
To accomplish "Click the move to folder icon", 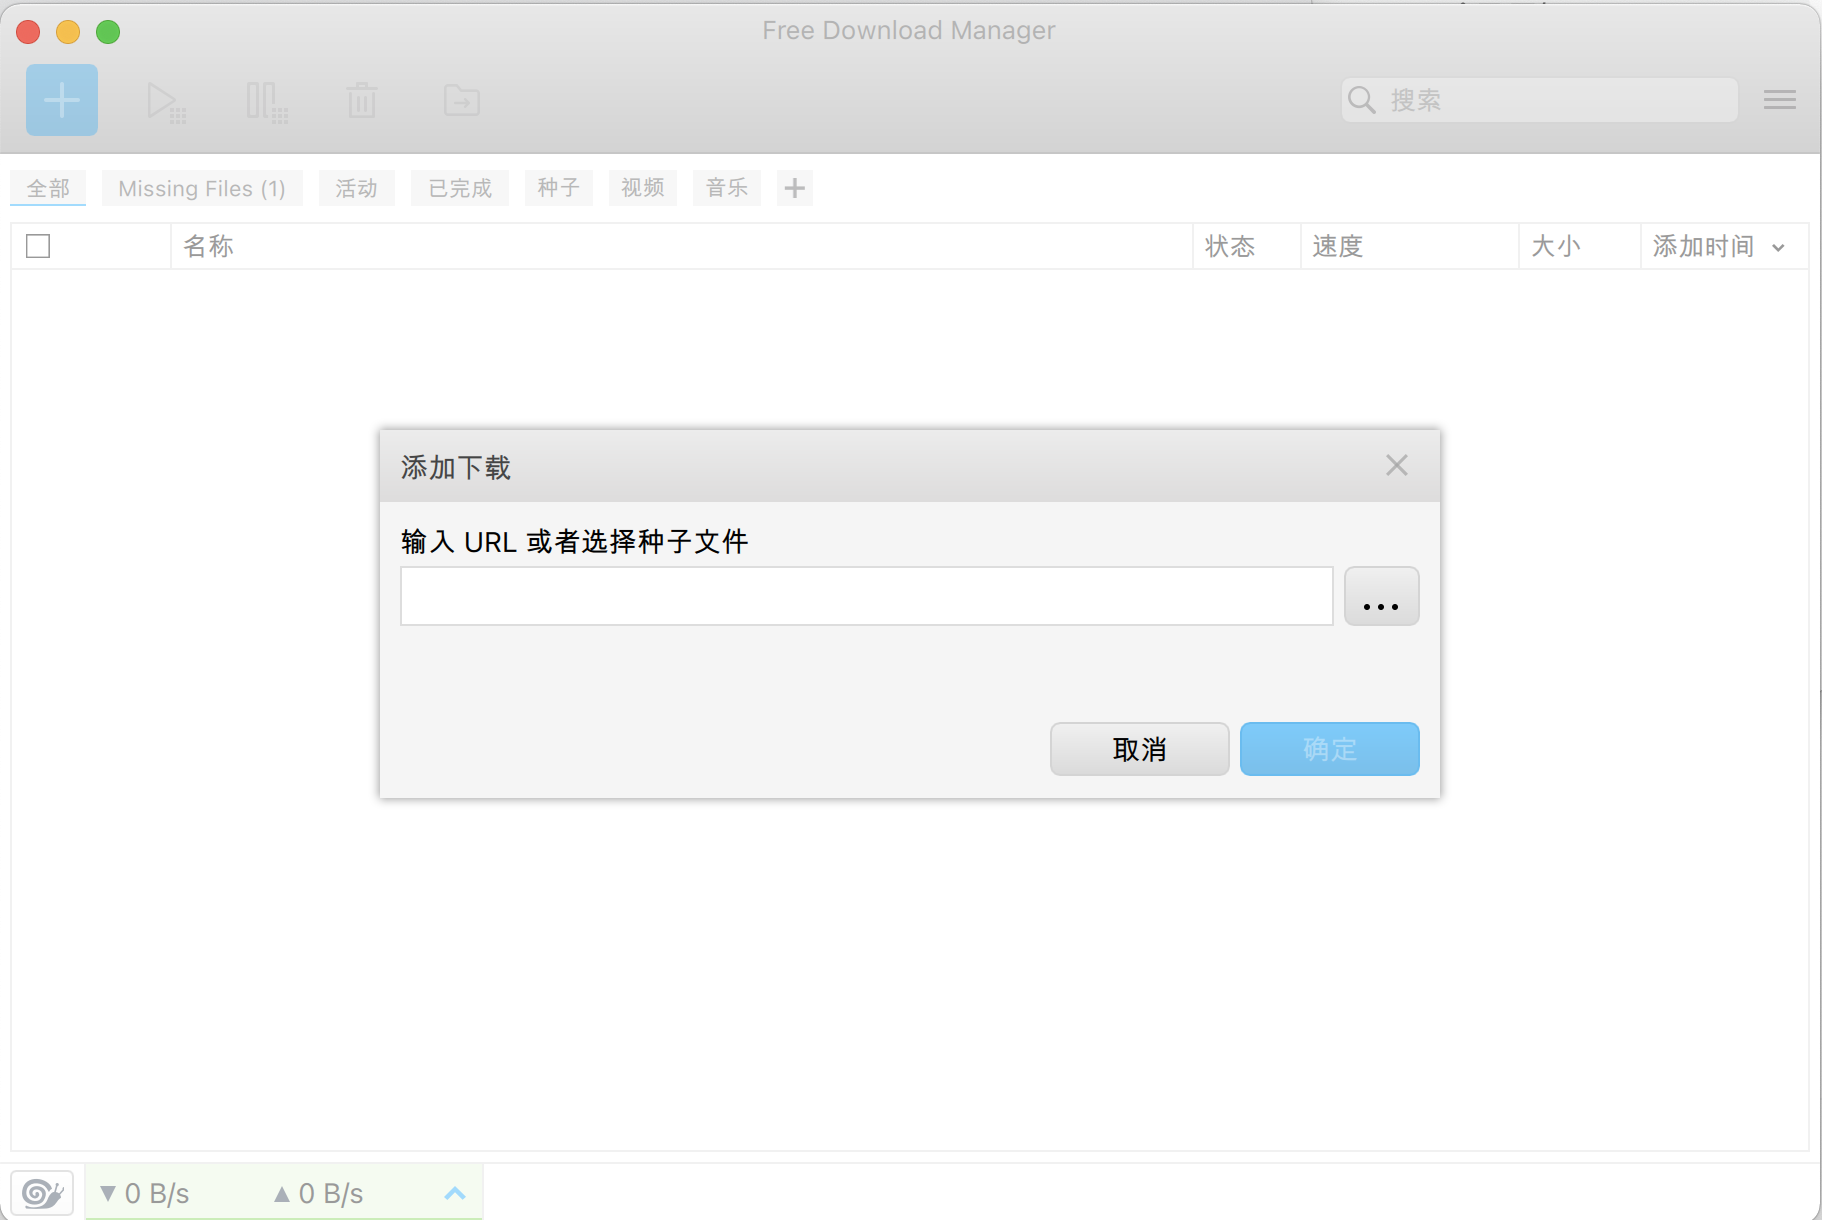I will [462, 100].
